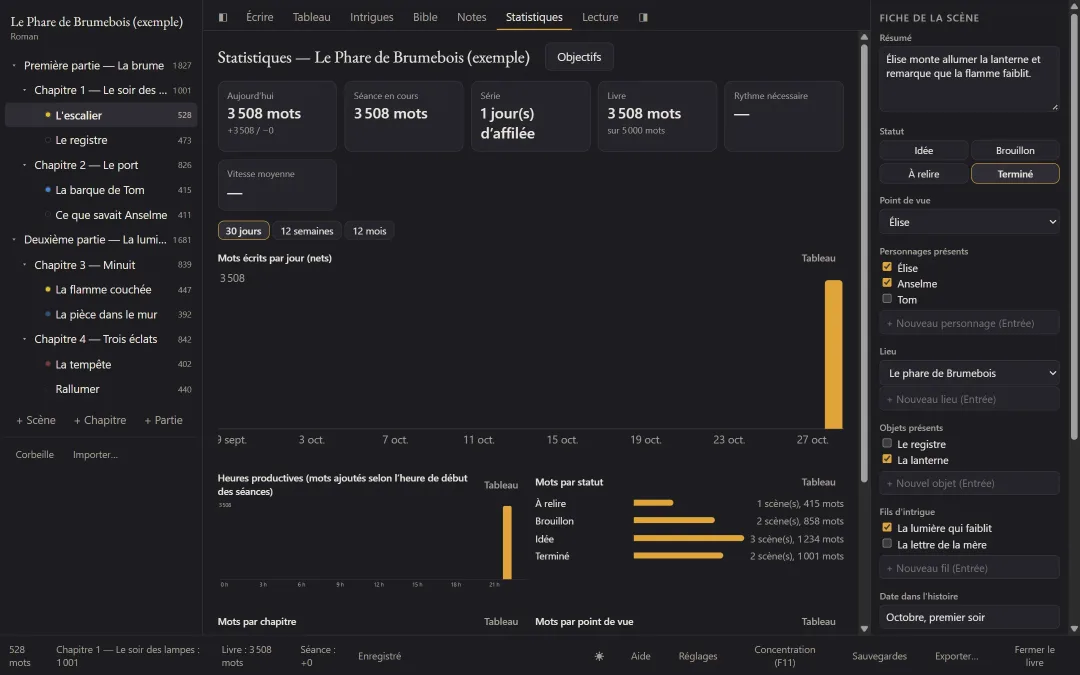Screen dimensions: 1080x675
Task: Collapse the Deuxième partie tree arrow
Action: pos(14,240)
